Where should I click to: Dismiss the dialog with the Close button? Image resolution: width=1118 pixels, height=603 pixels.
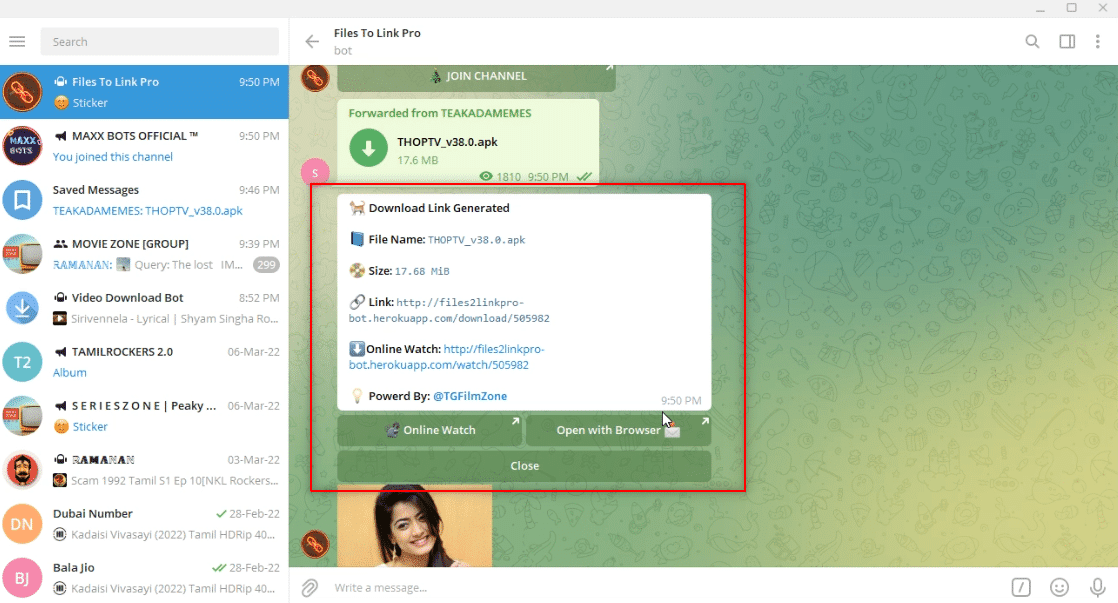[x=523, y=464]
